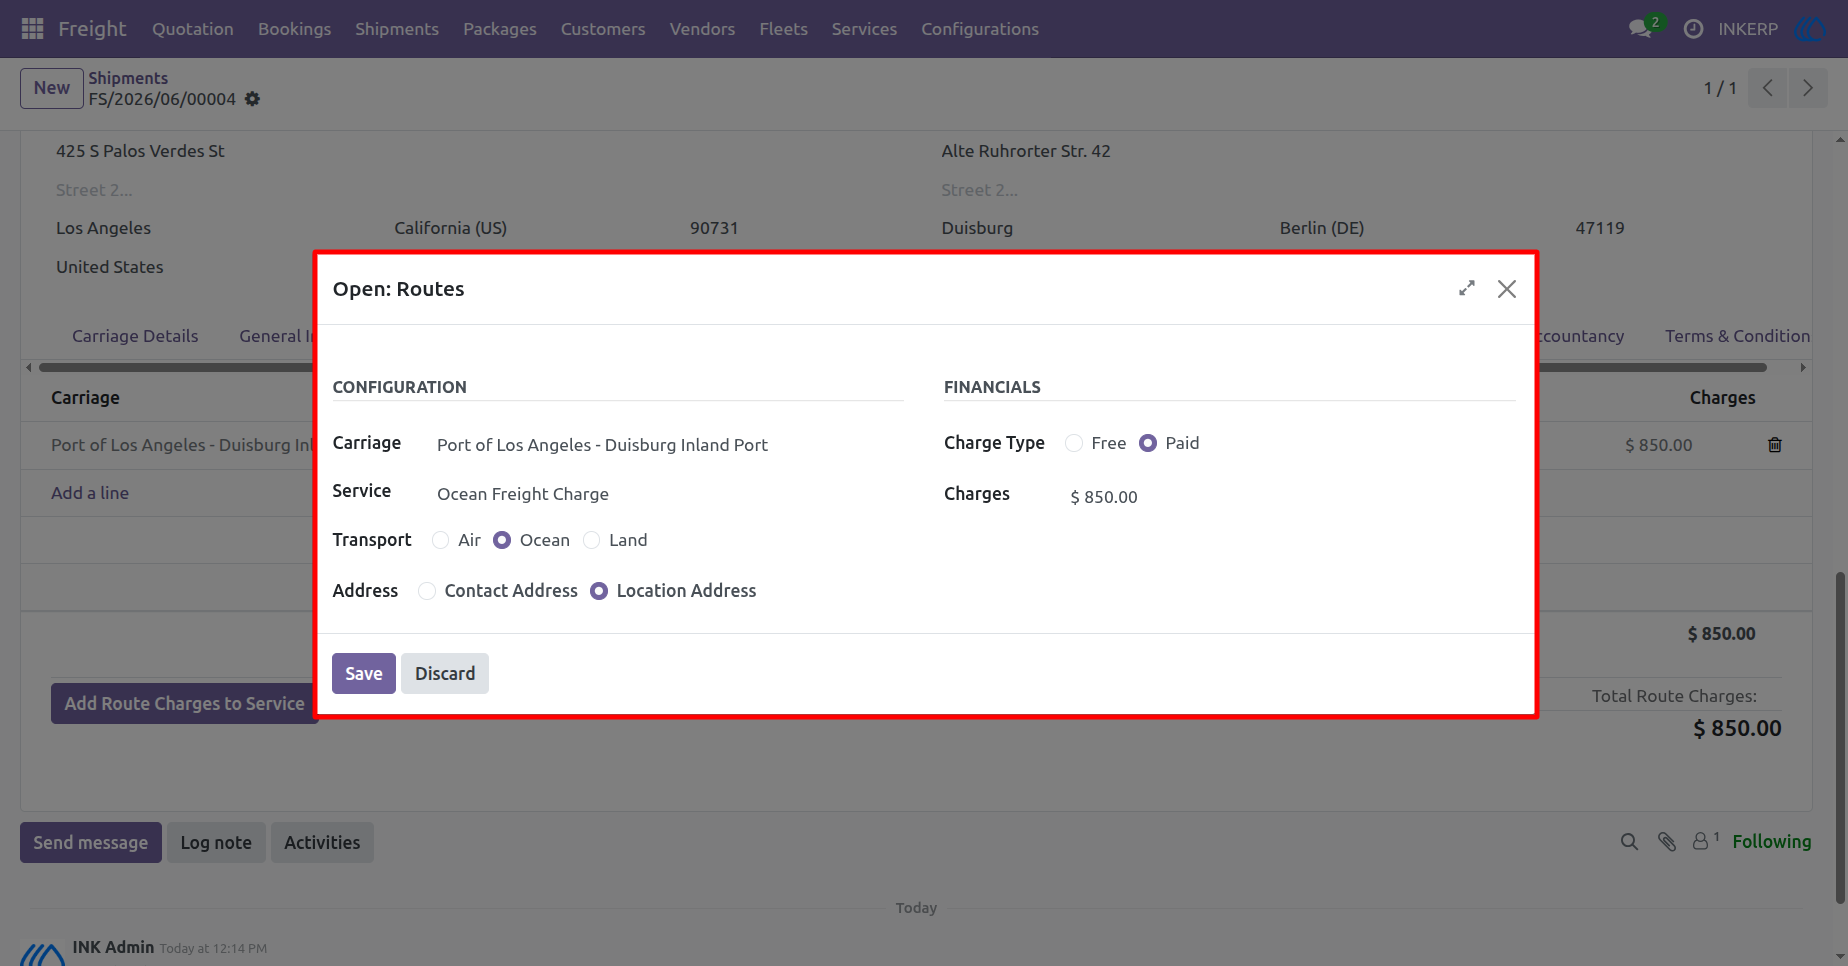This screenshot has width=1848, height=966.
Task: Click Add a line link
Action: 90,493
